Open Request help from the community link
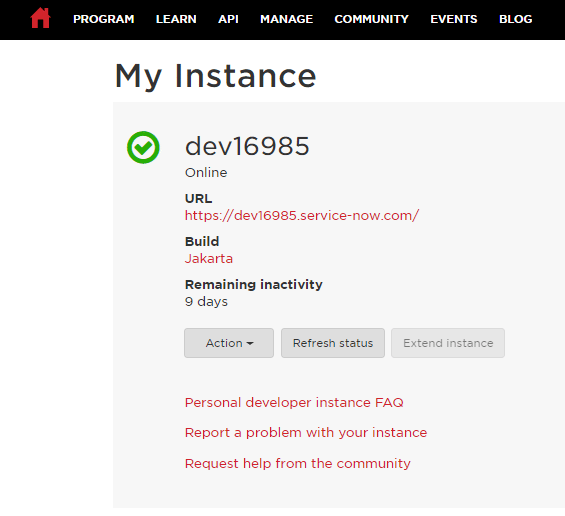This screenshot has height=516, width=565. coord(298,463)
